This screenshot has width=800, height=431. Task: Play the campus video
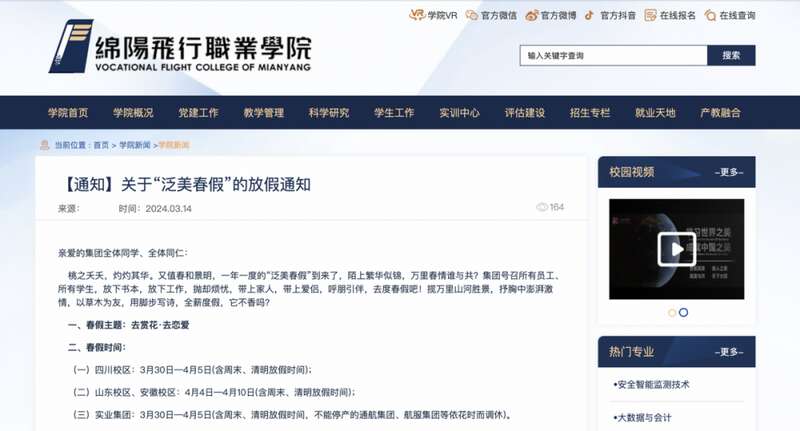click(x=677, y=249)
